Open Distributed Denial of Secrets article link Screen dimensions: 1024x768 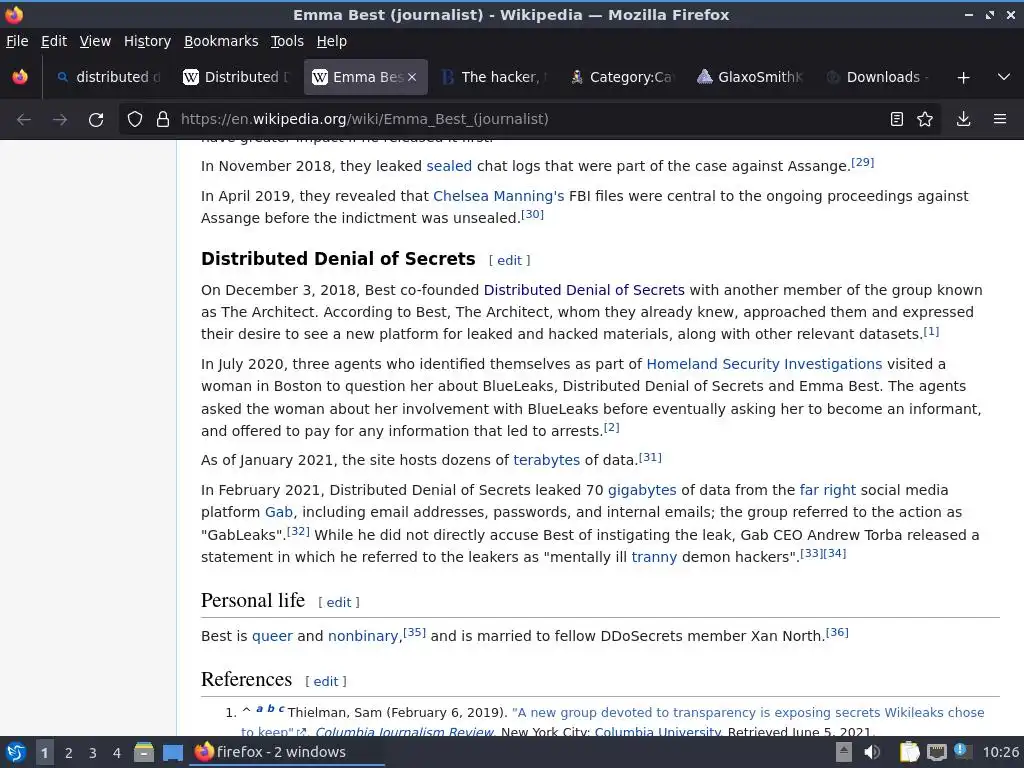click(584, 290)
